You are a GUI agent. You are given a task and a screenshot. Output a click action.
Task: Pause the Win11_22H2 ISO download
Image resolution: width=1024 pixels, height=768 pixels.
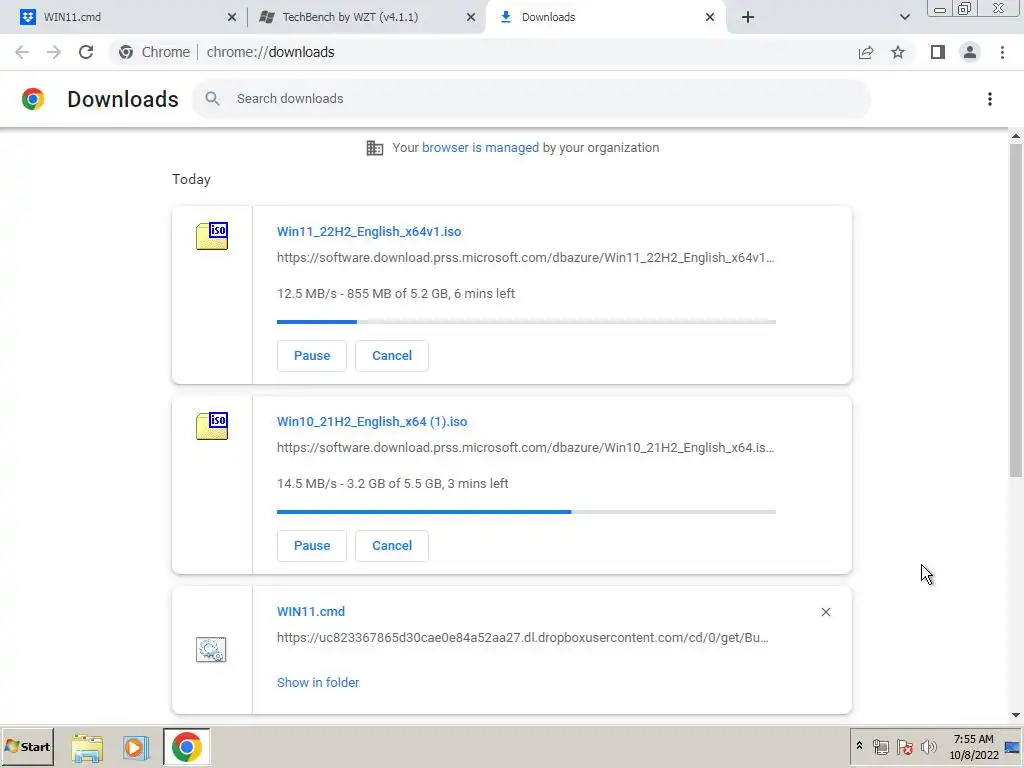point(312,356)
